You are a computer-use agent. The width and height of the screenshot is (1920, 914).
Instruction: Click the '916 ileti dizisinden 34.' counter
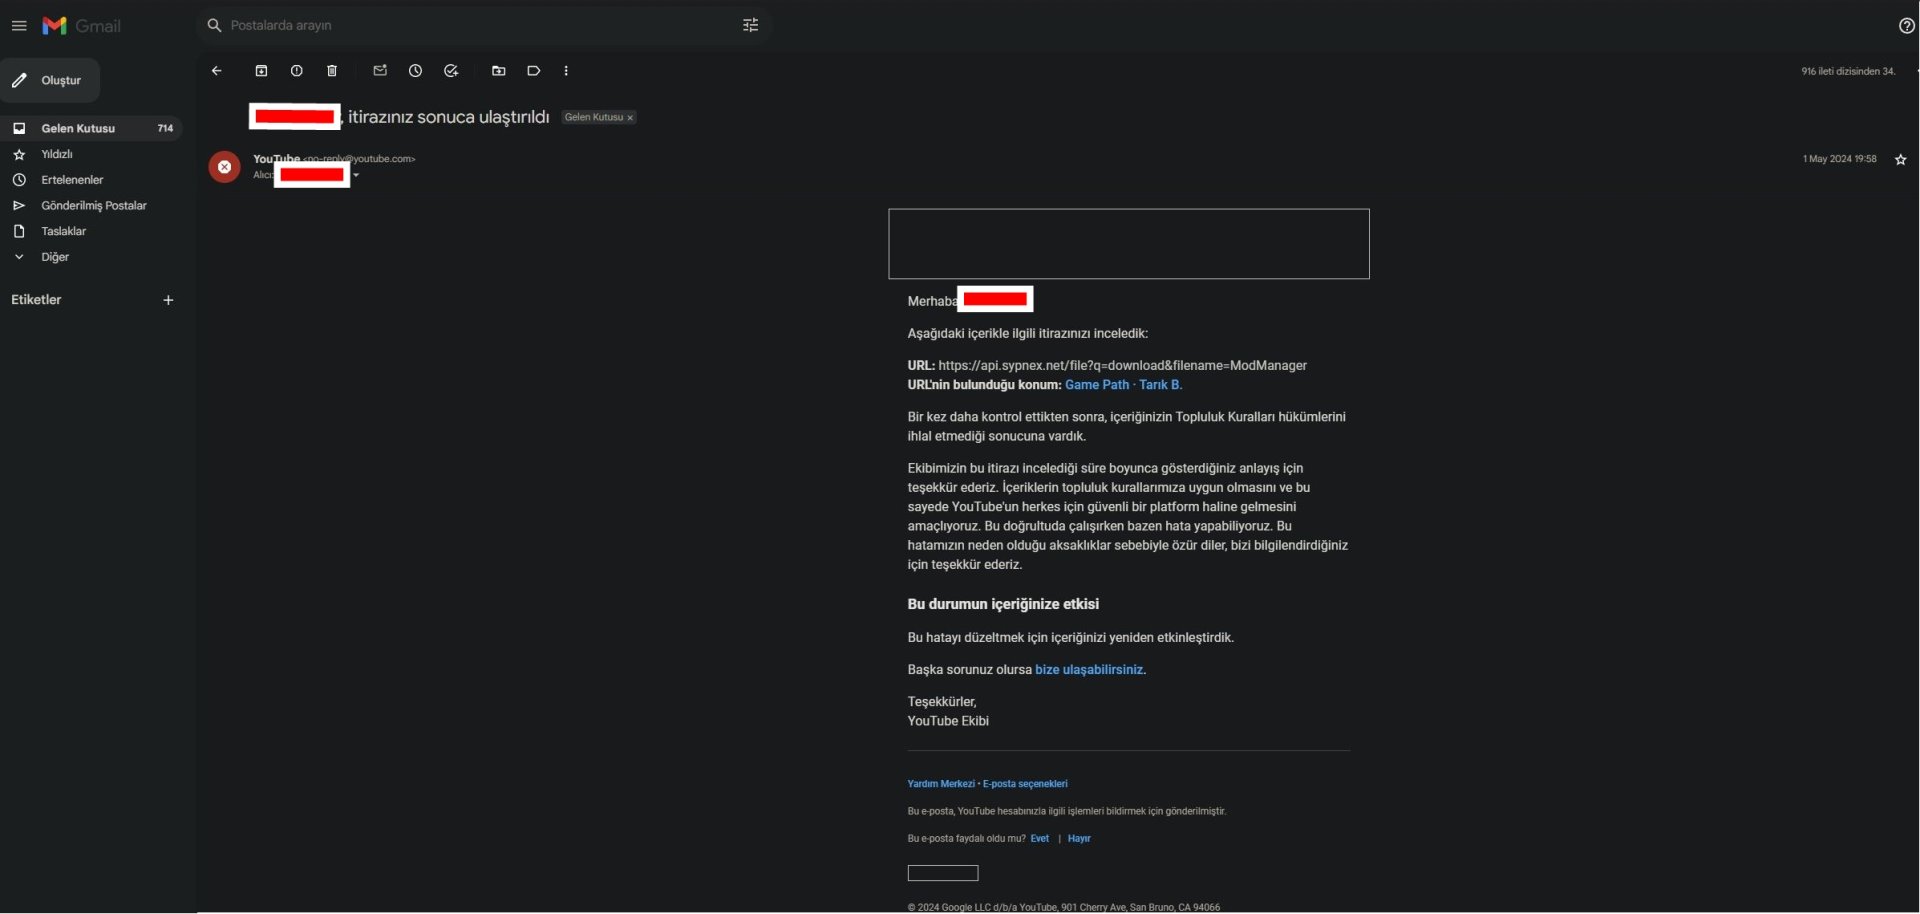pos(1849,72)
